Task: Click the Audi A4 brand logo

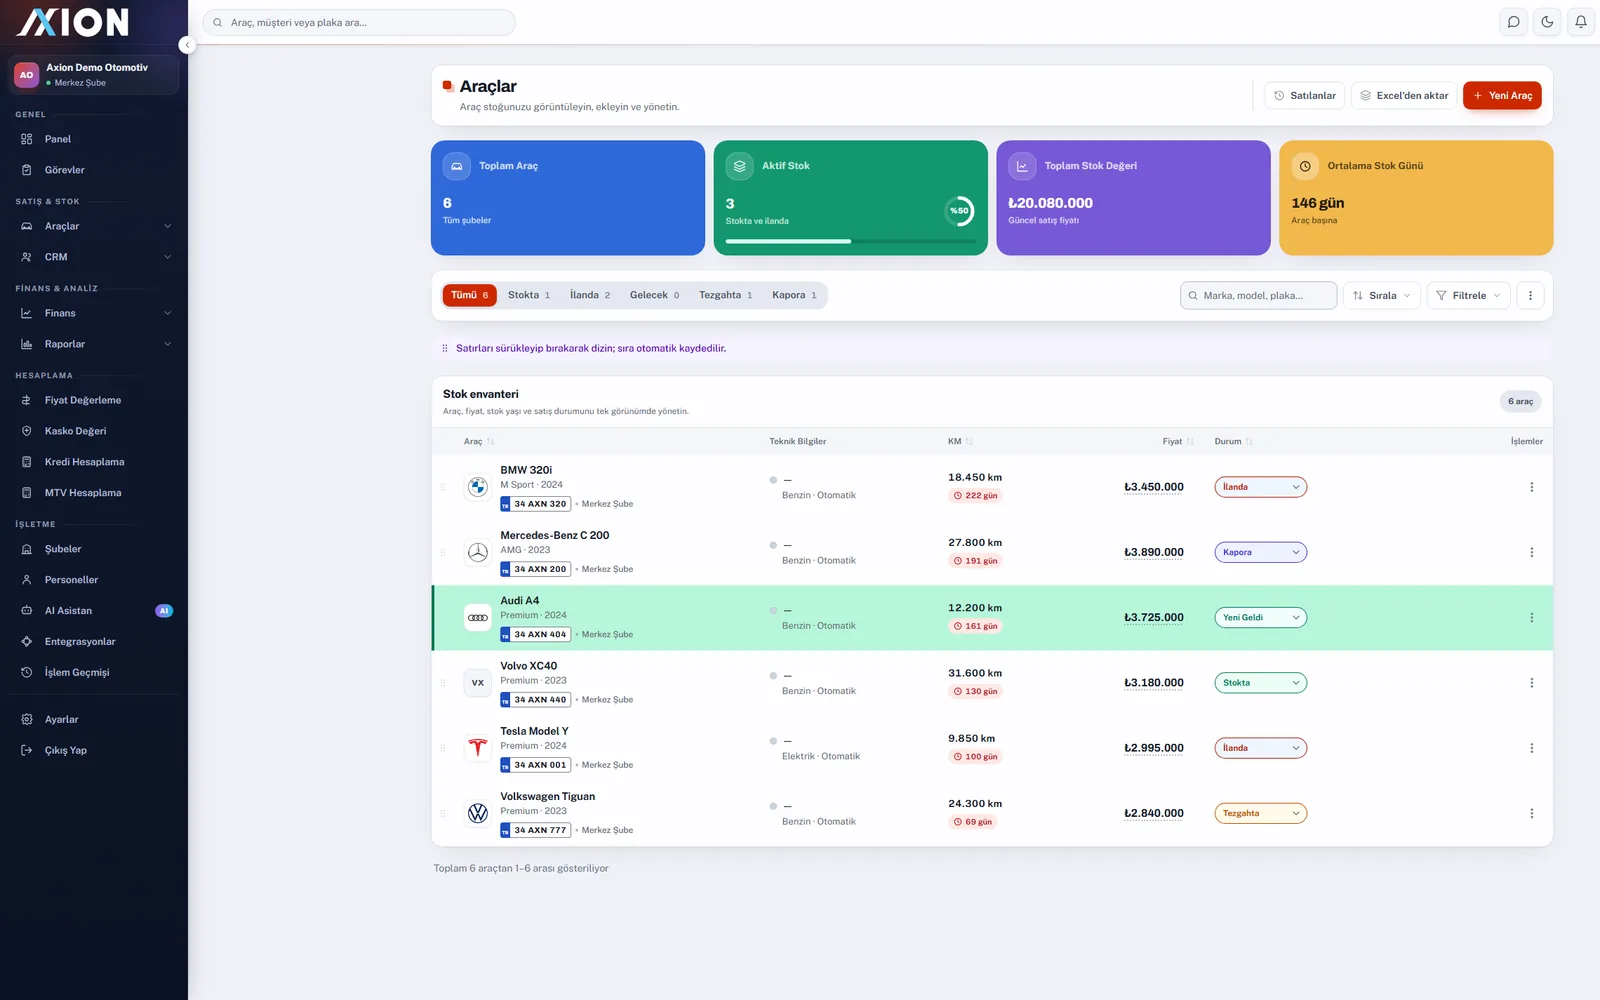Action: (478, 618)
